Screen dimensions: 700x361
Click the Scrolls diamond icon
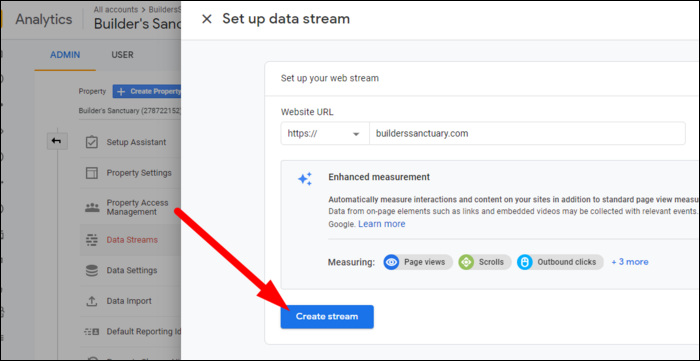point(466,262)
